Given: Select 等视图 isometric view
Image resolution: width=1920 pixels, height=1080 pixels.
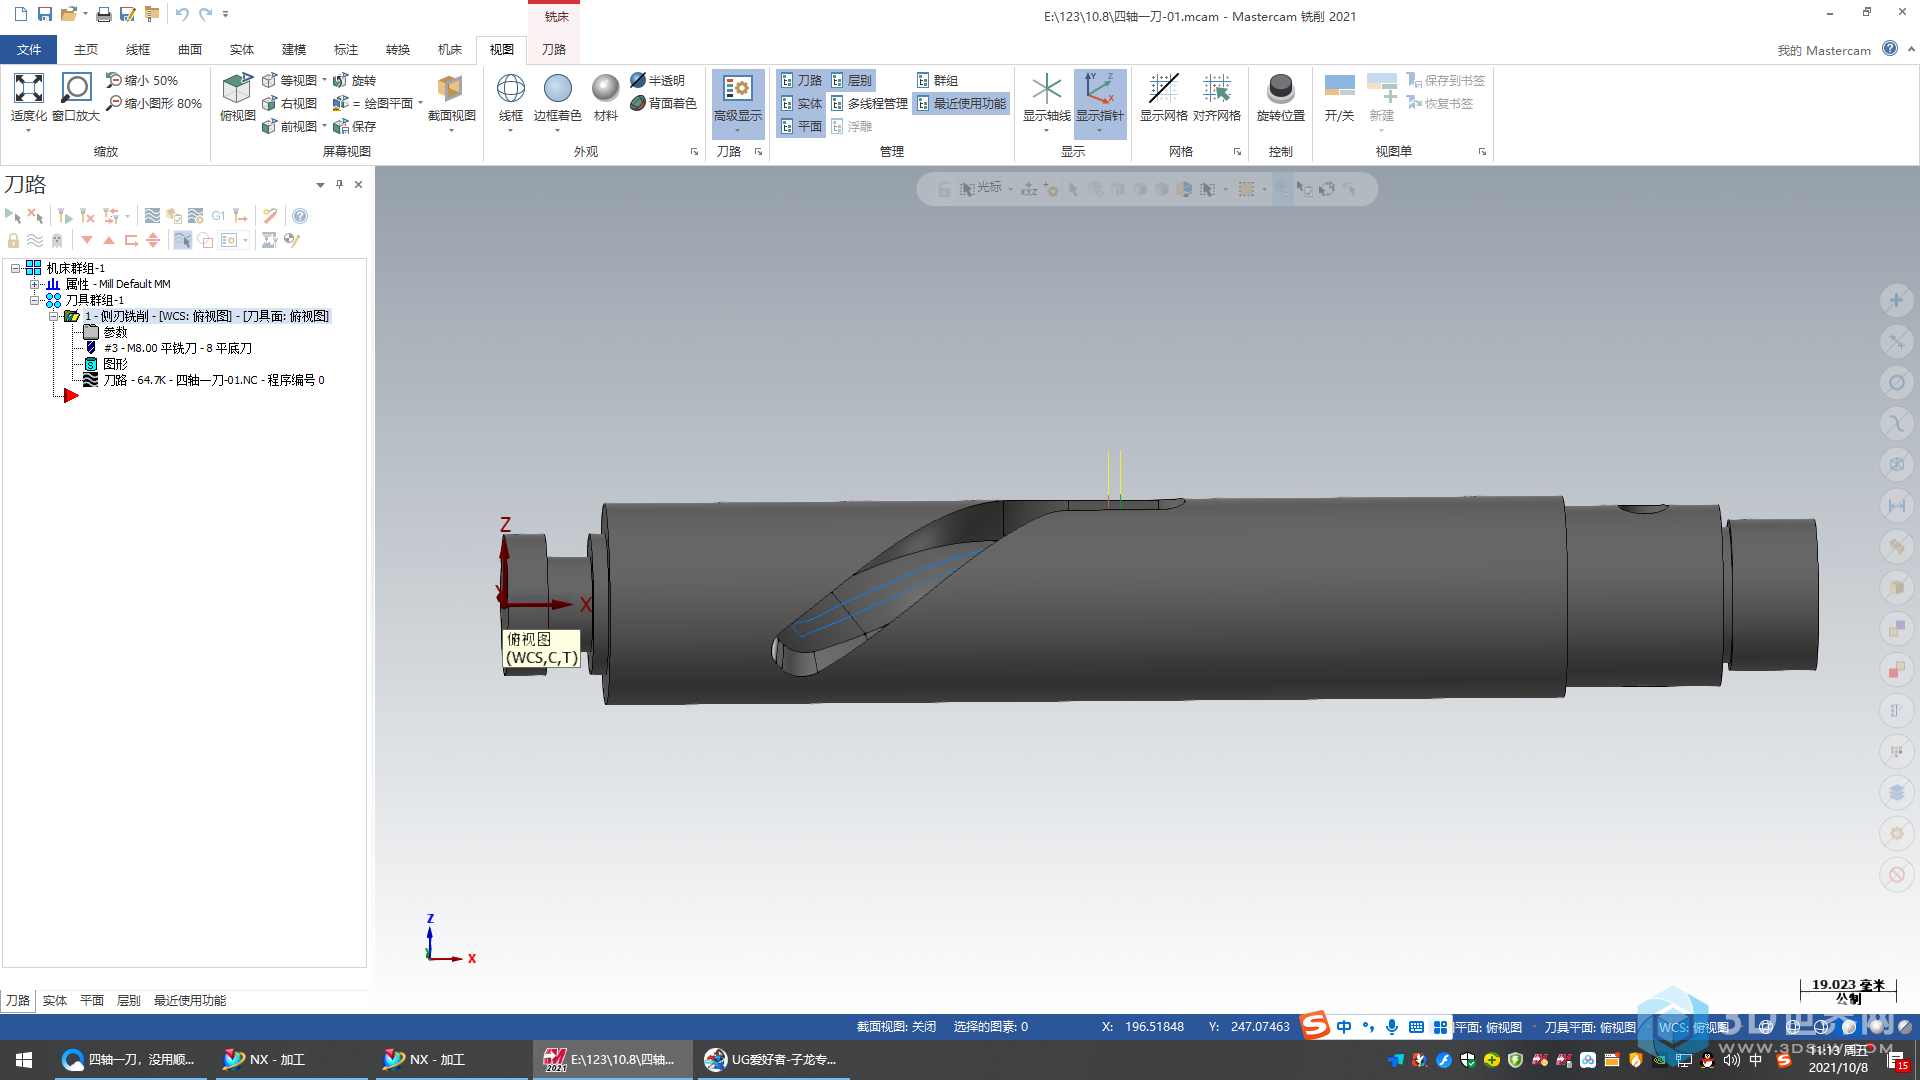Looking at the screenshot, I should [290, 80].
